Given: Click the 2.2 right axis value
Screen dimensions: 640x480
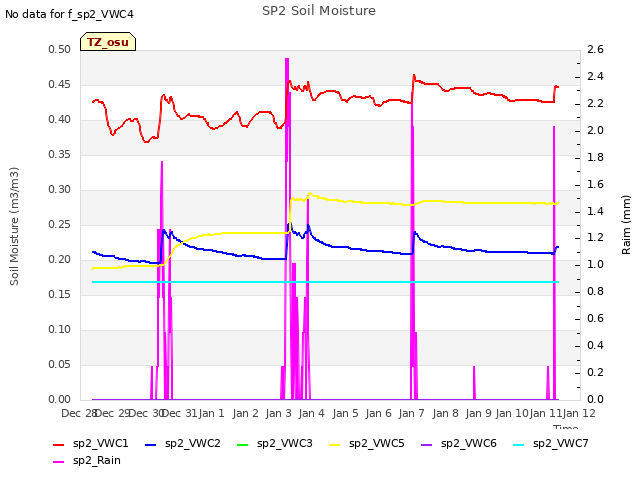Looking at the screenshot, I should pyautogui.click(x=595, y=103).
